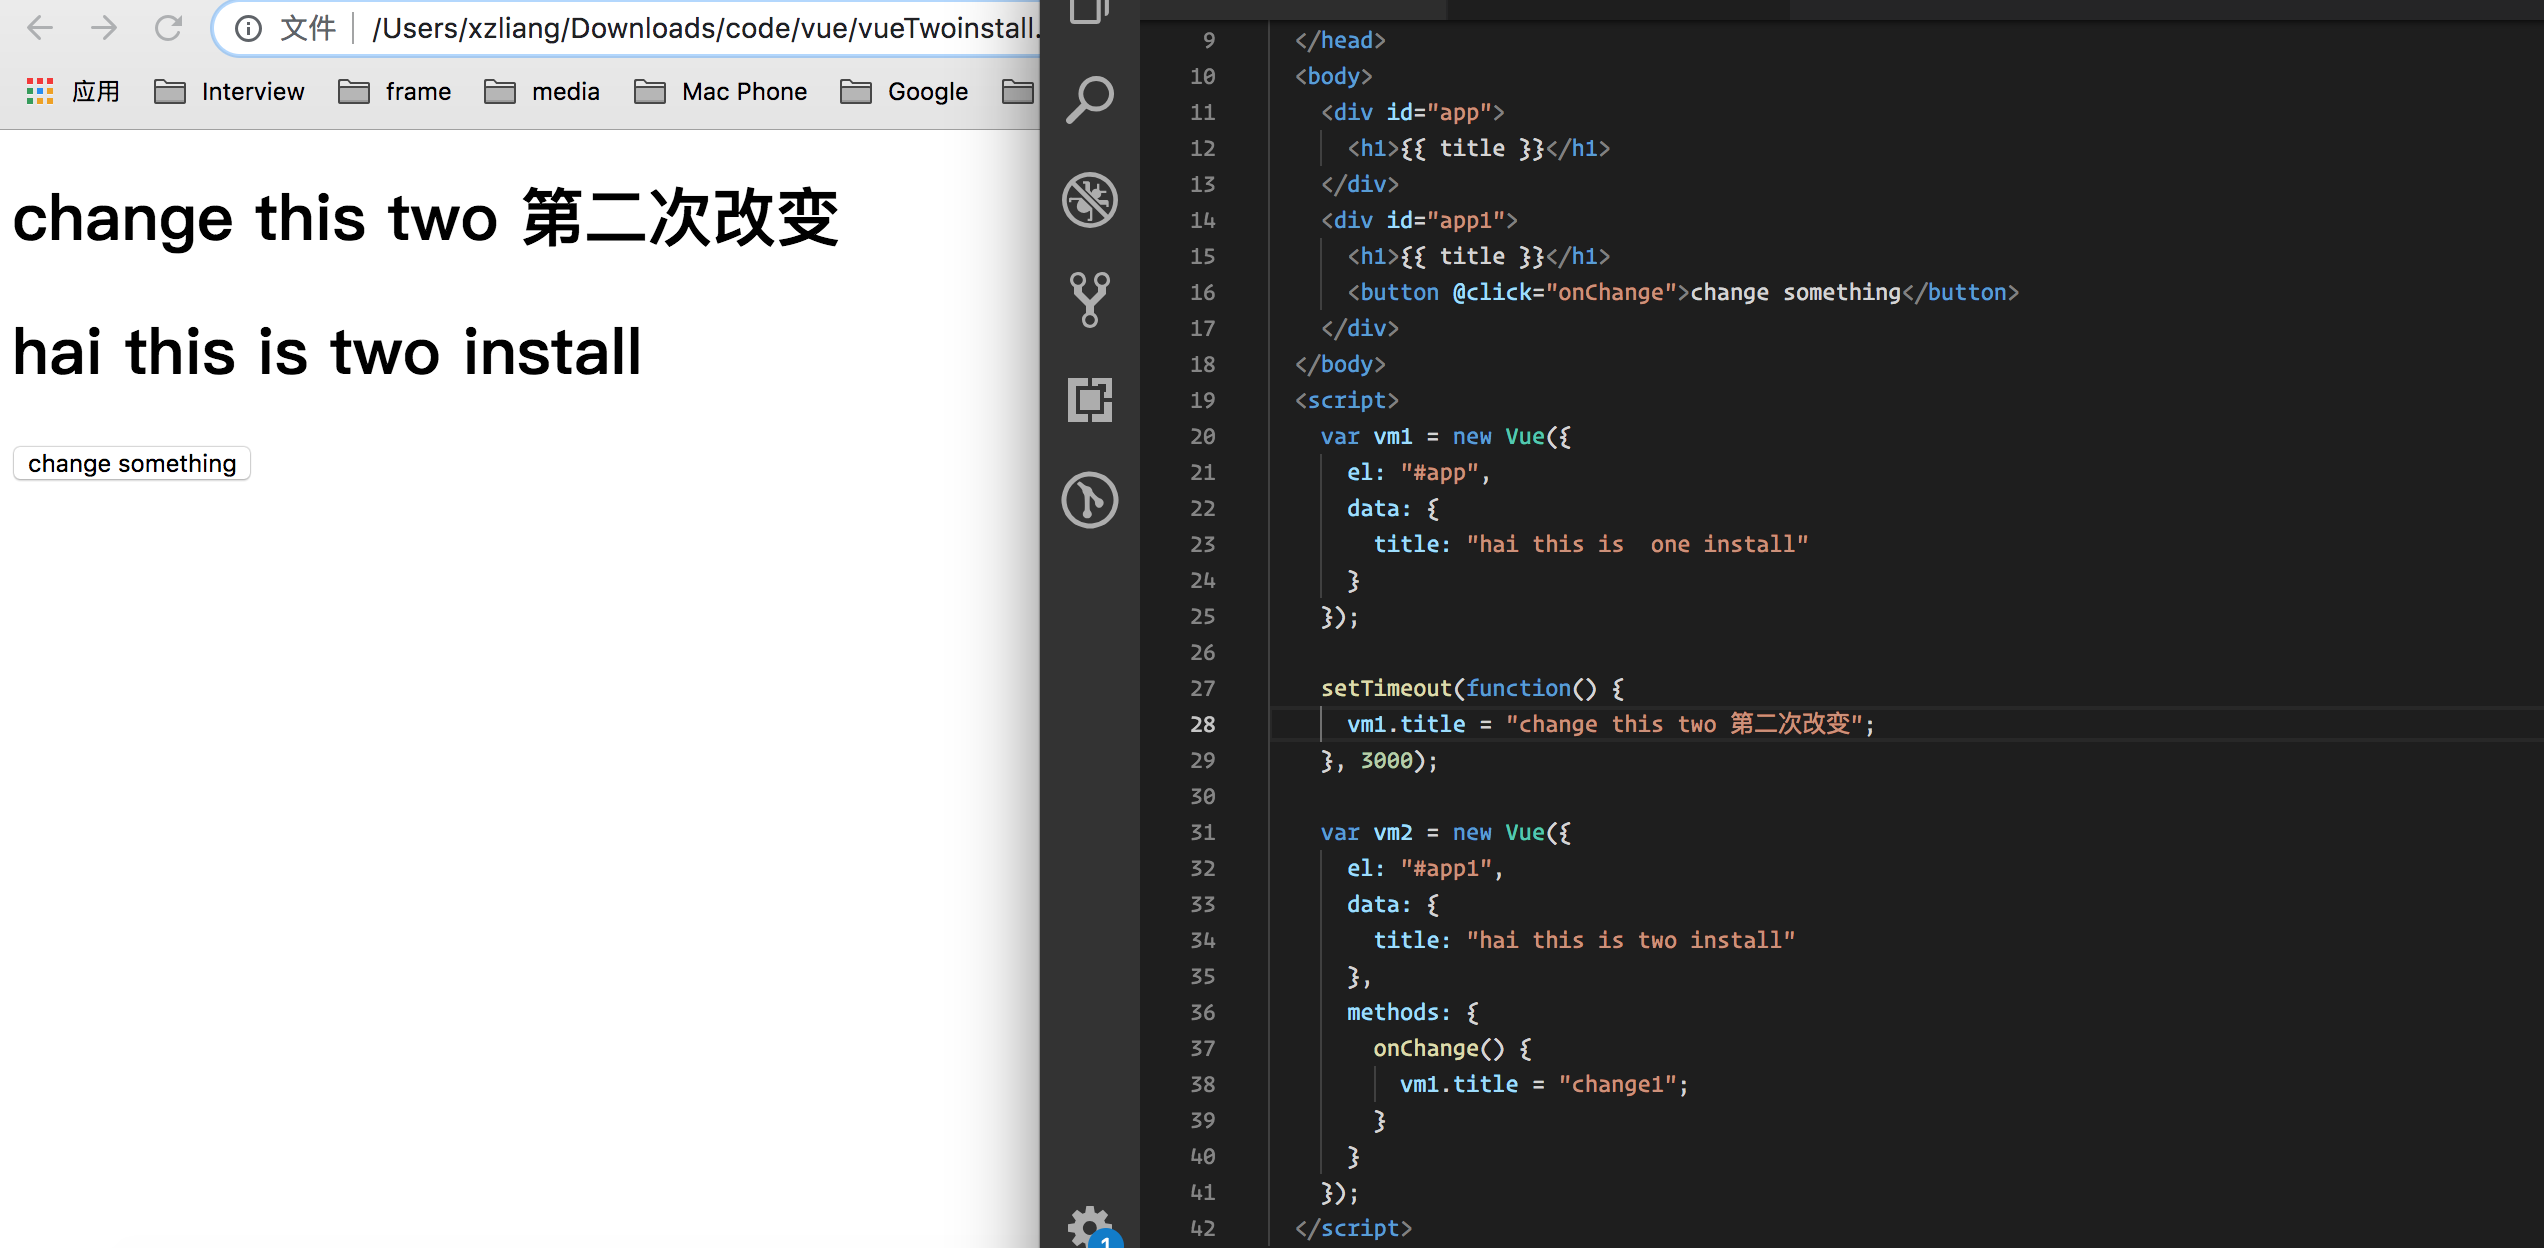Reload the browser page
Viewport: 2544px width, 1248px height.
[x=168, y=28]
